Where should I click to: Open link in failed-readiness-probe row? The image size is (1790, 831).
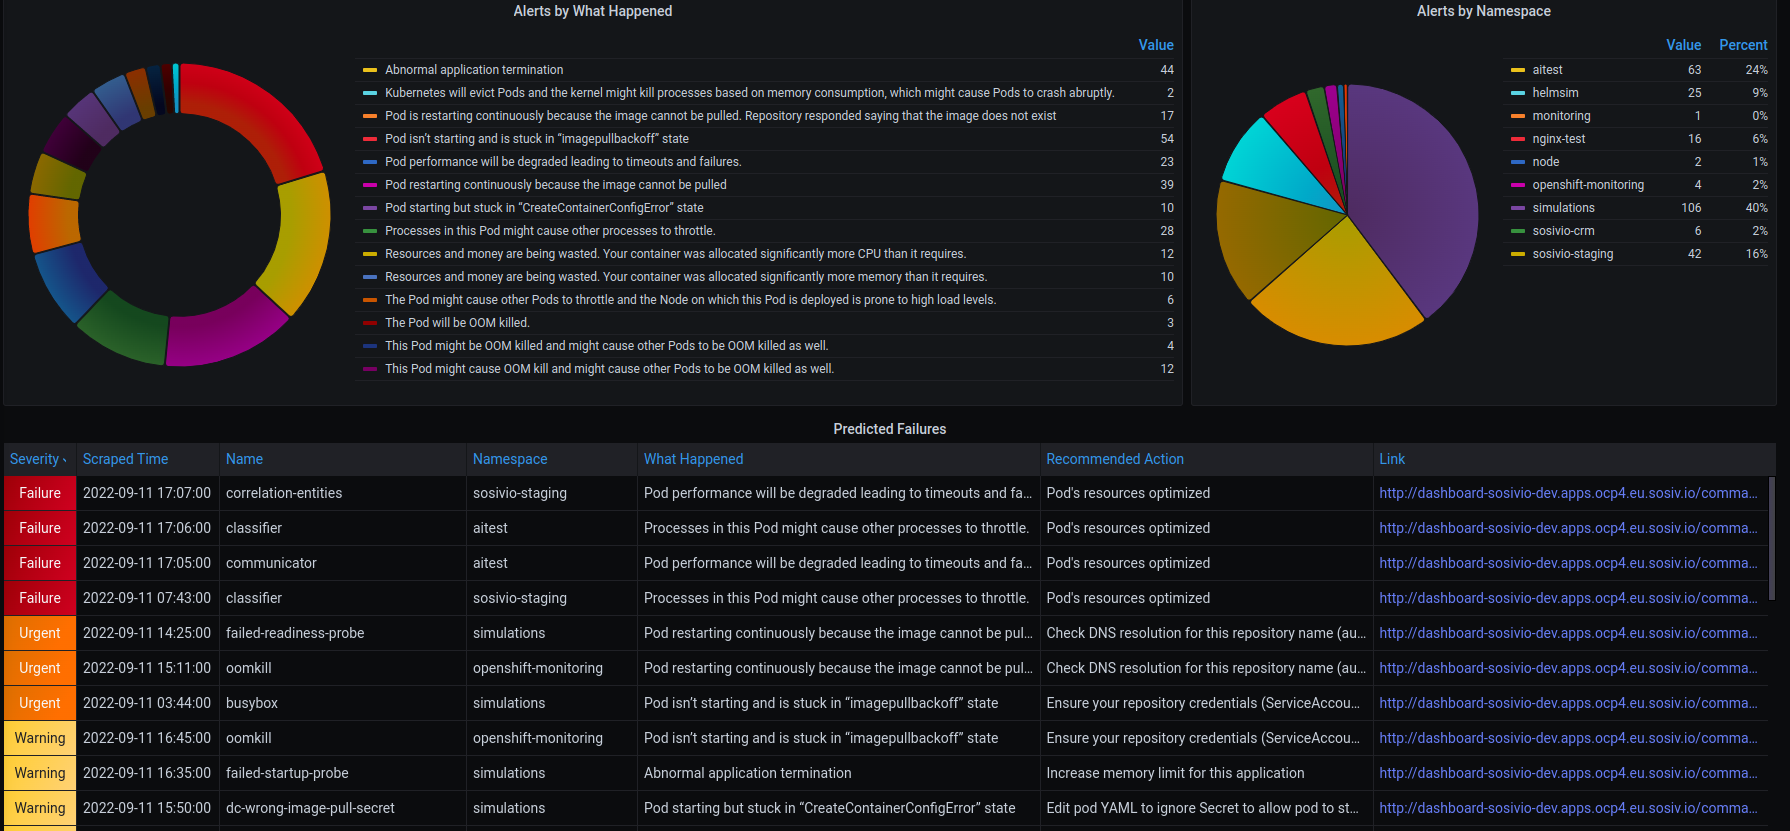[1568, 633]
